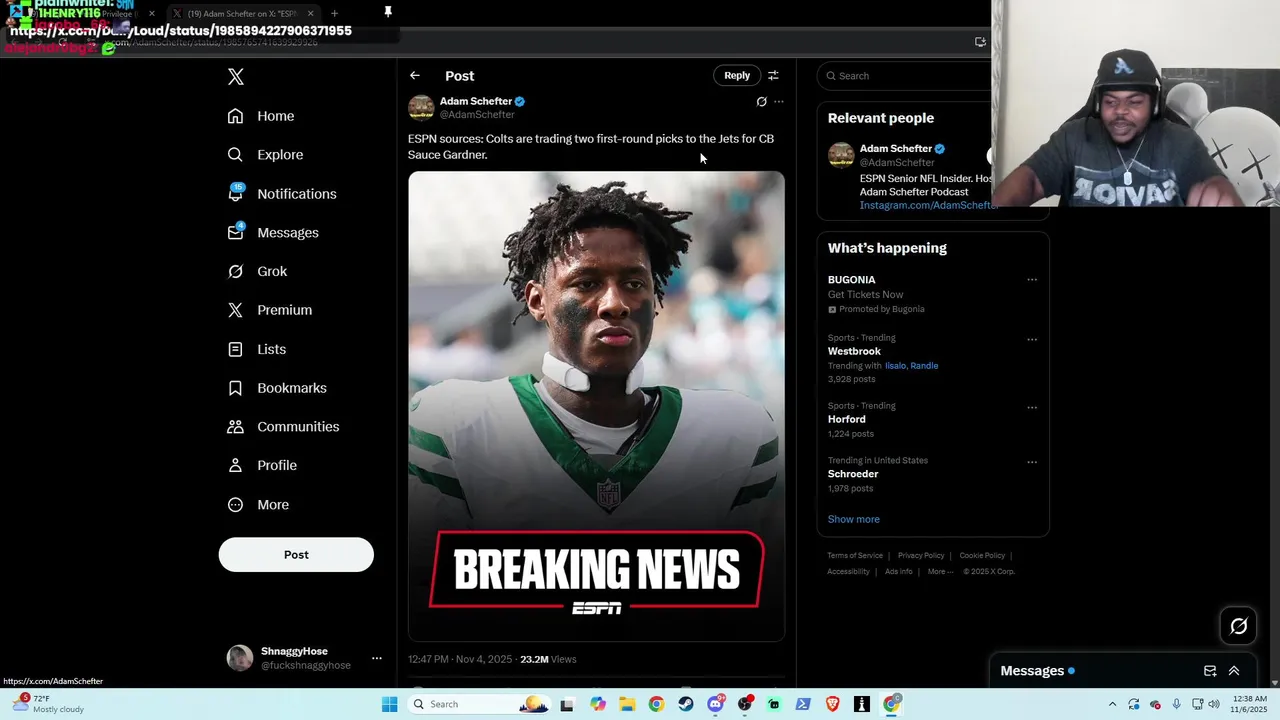Open Accessibility footer link
The image size is (1280, 720).
click(x=848, y=572)
